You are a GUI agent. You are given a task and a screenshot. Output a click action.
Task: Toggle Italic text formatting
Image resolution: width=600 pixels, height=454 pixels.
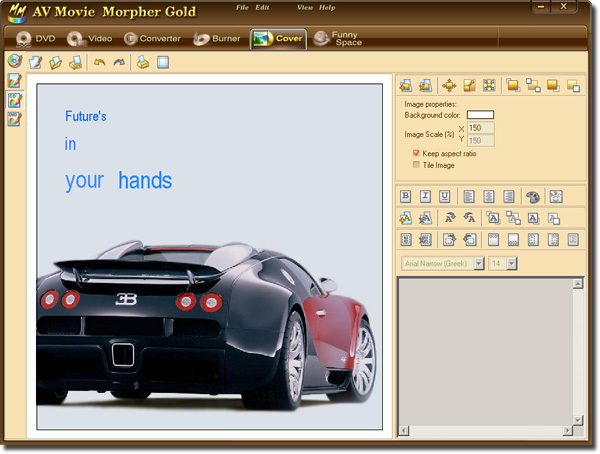tap(425, 196)
